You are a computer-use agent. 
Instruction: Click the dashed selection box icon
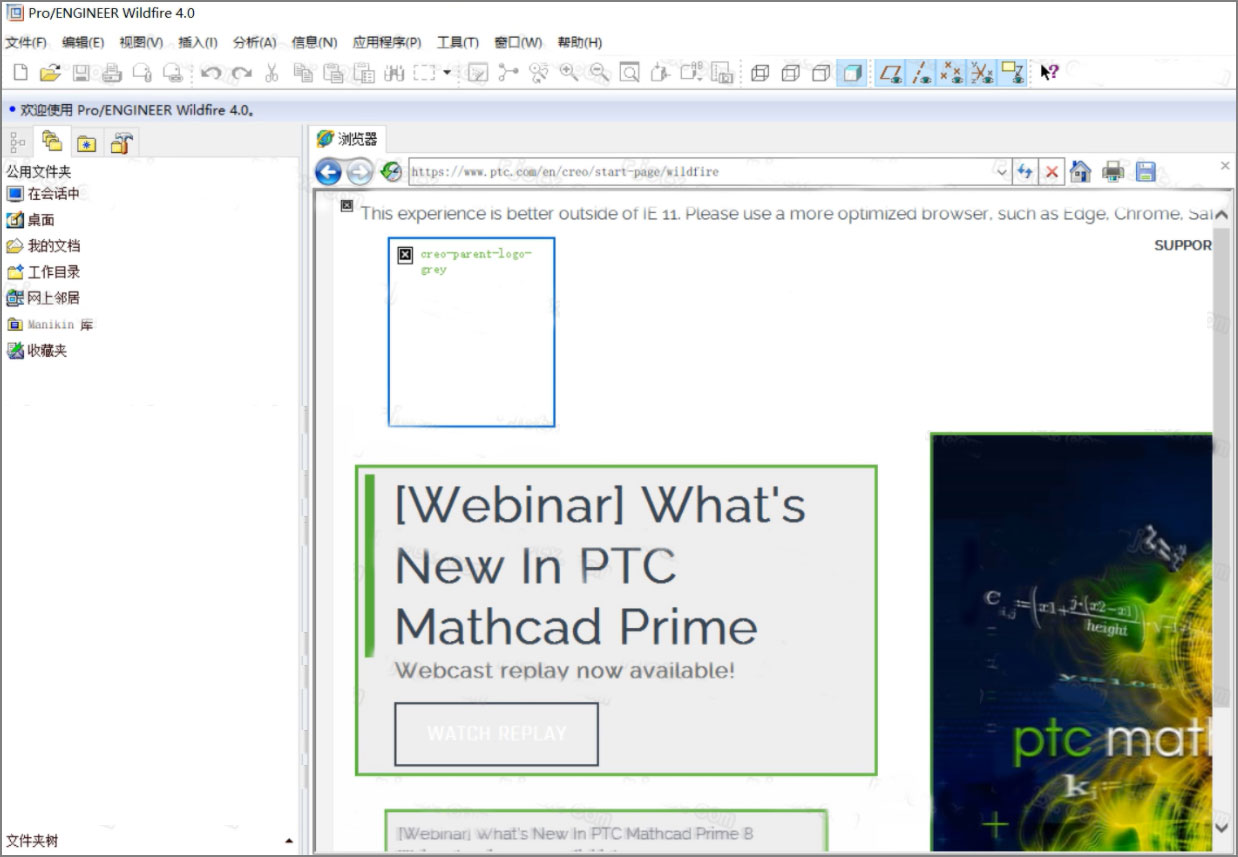(x=424, y=72)
